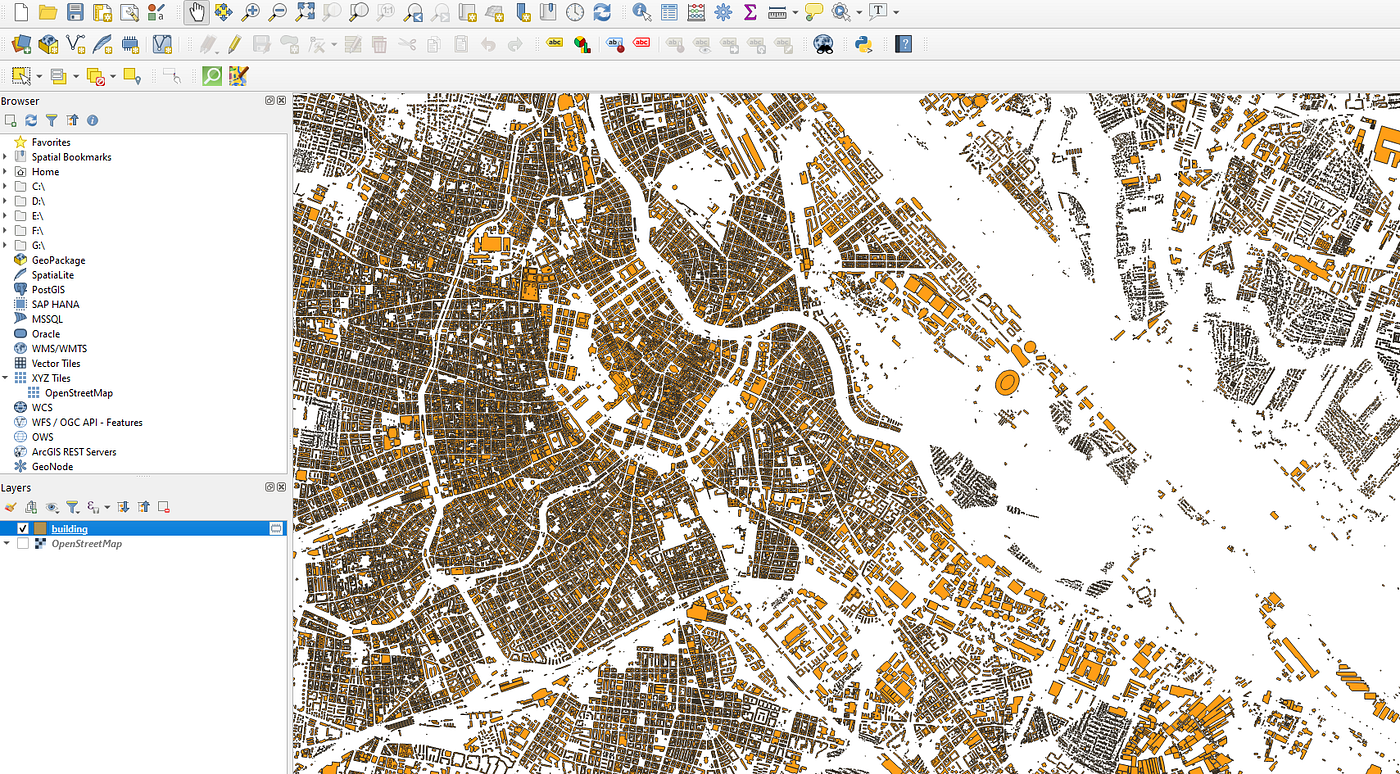Click the Text Annotation tool
The height and width of the screenshot is (774, 1400).
coord(877,12)
